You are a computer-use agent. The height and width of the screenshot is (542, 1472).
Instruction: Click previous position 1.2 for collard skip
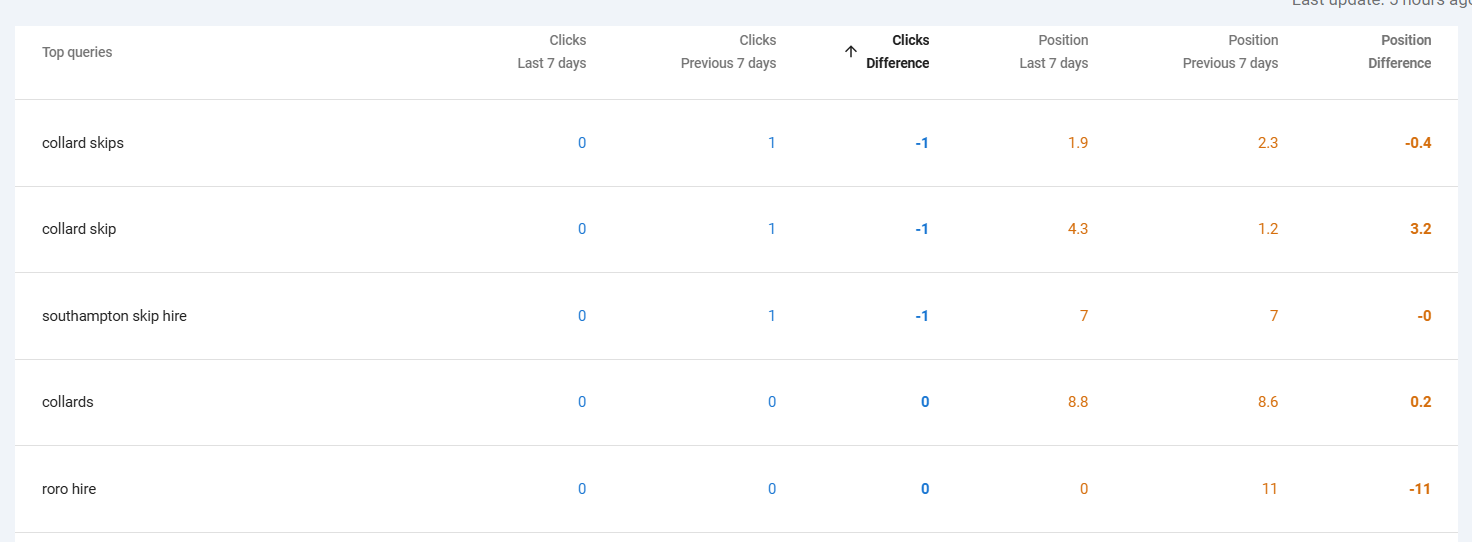tap(1268, 229)
